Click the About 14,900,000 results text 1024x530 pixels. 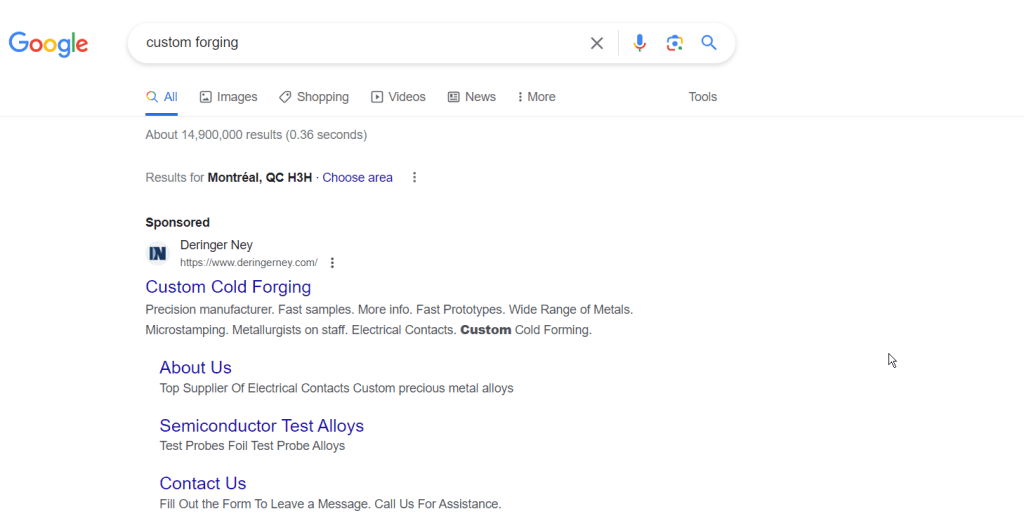point(256,135)
